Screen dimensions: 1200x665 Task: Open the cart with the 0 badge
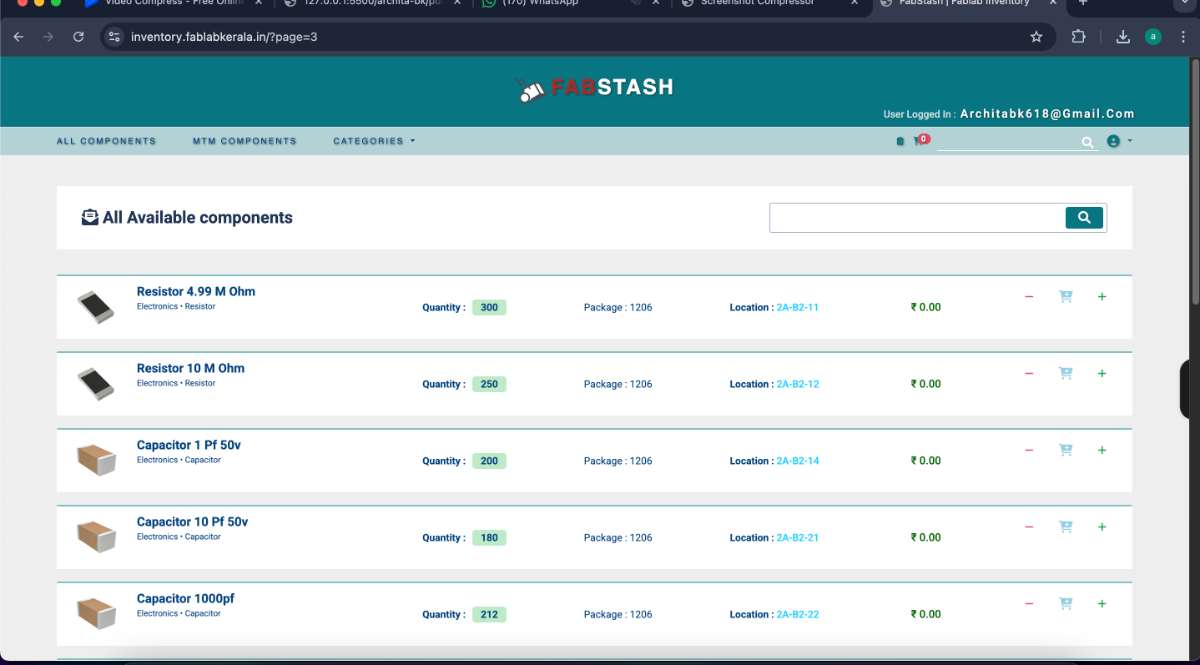pyautogui.click(x=920, y=141)
